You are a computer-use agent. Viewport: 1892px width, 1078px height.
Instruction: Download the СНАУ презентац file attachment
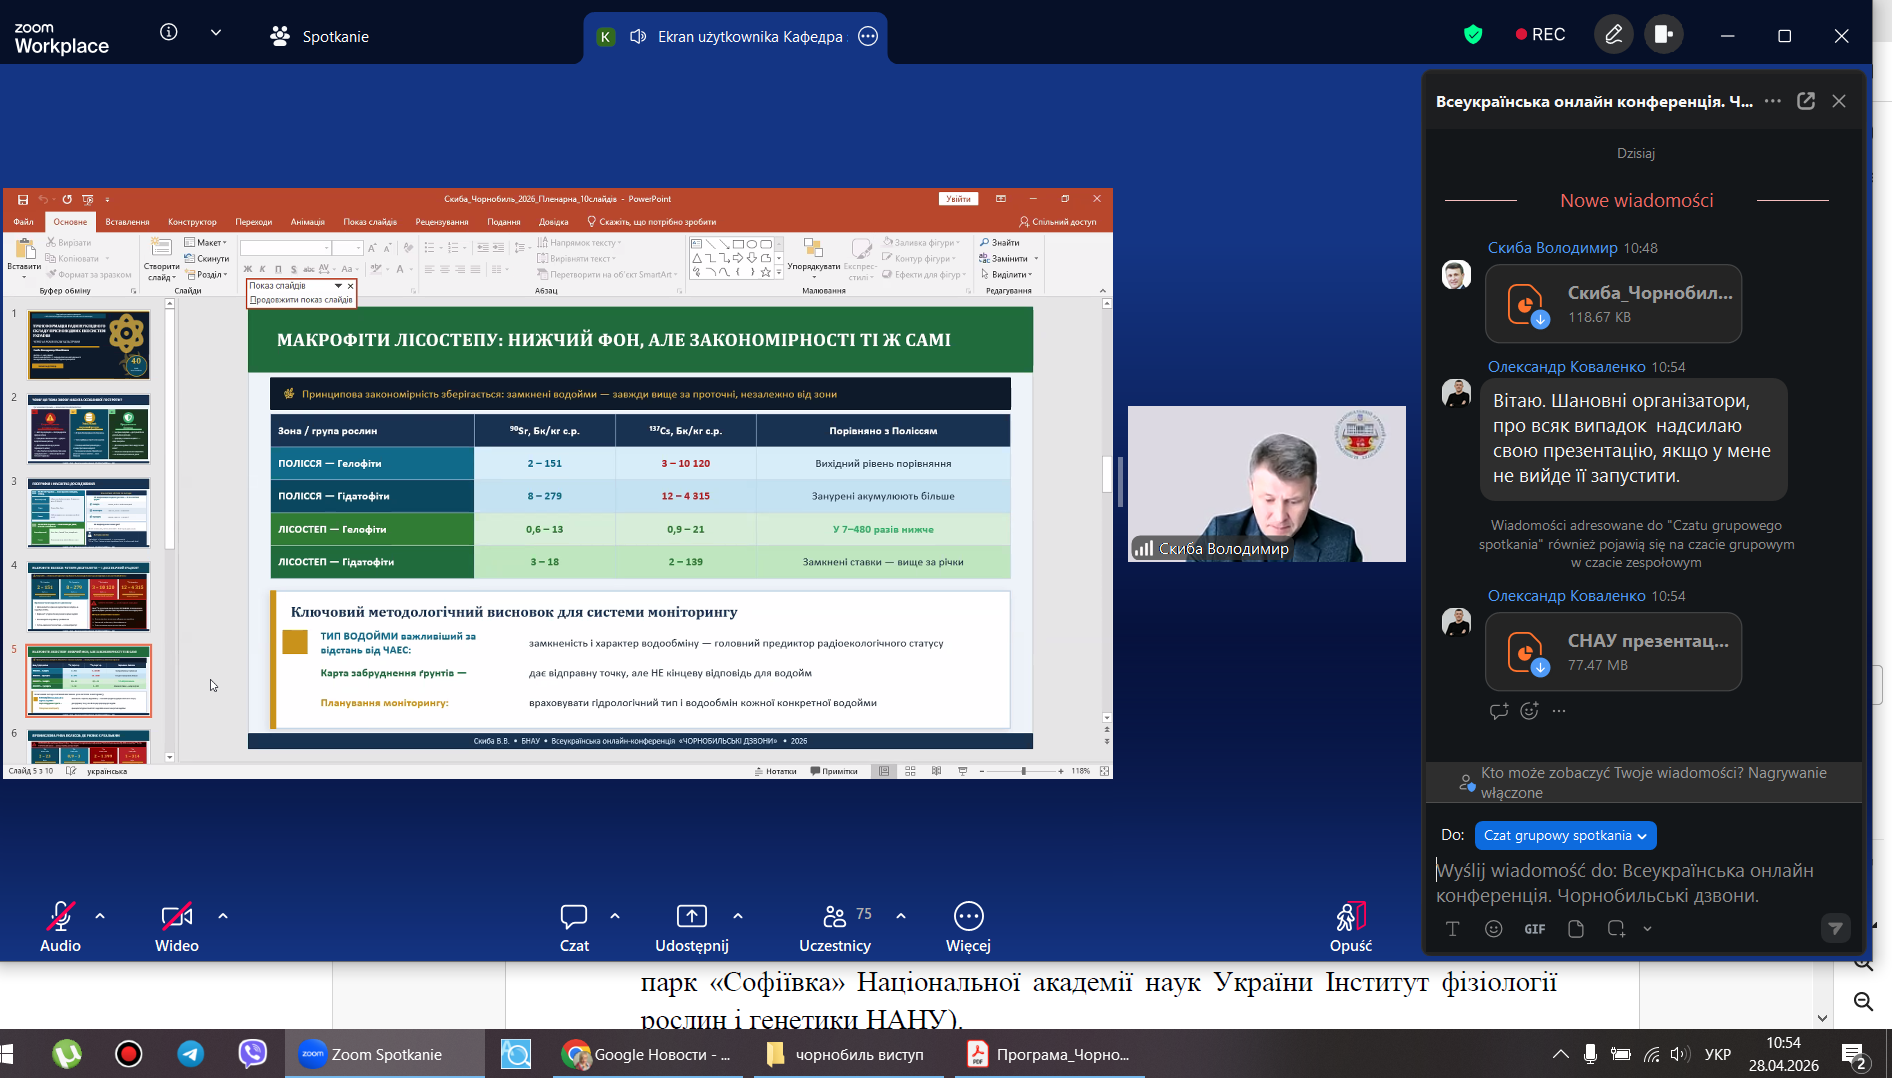point(1540,667)
